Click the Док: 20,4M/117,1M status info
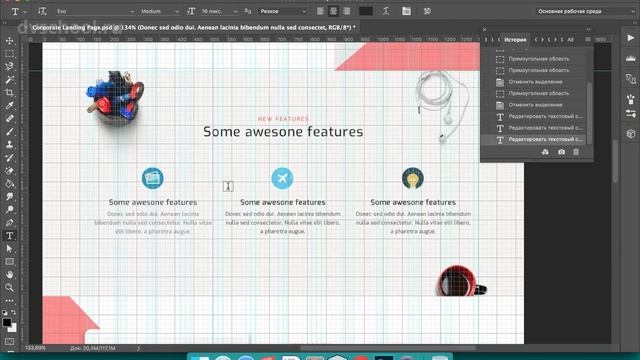The height and width of the screenshot is (360, 640). tap(93, 348)
